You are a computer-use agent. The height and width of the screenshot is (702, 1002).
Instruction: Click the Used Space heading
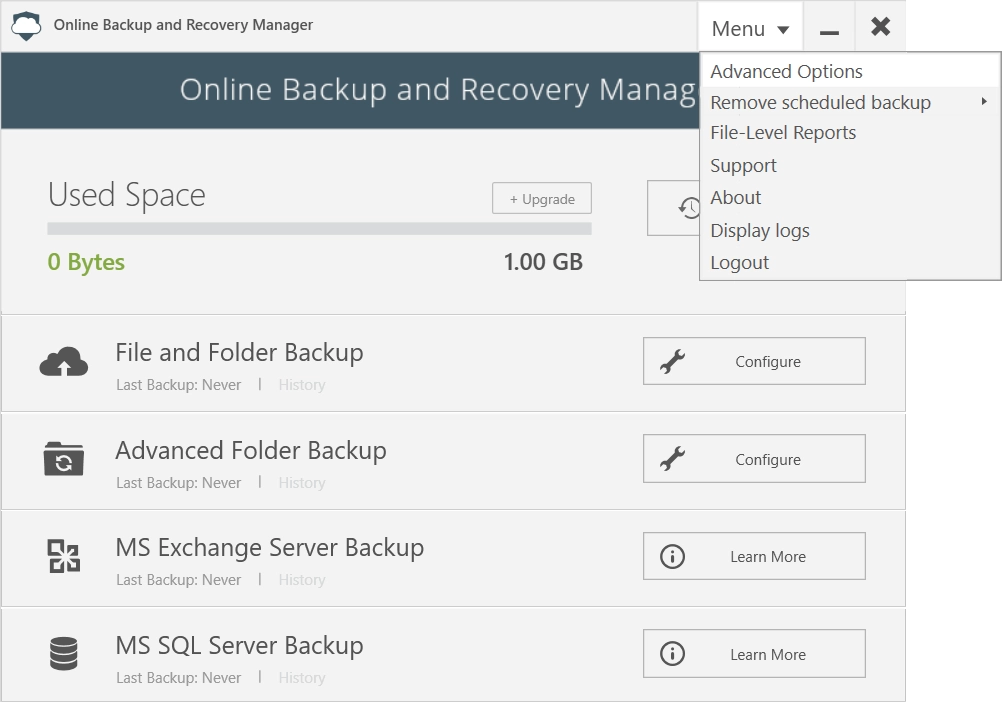(127, 195)
